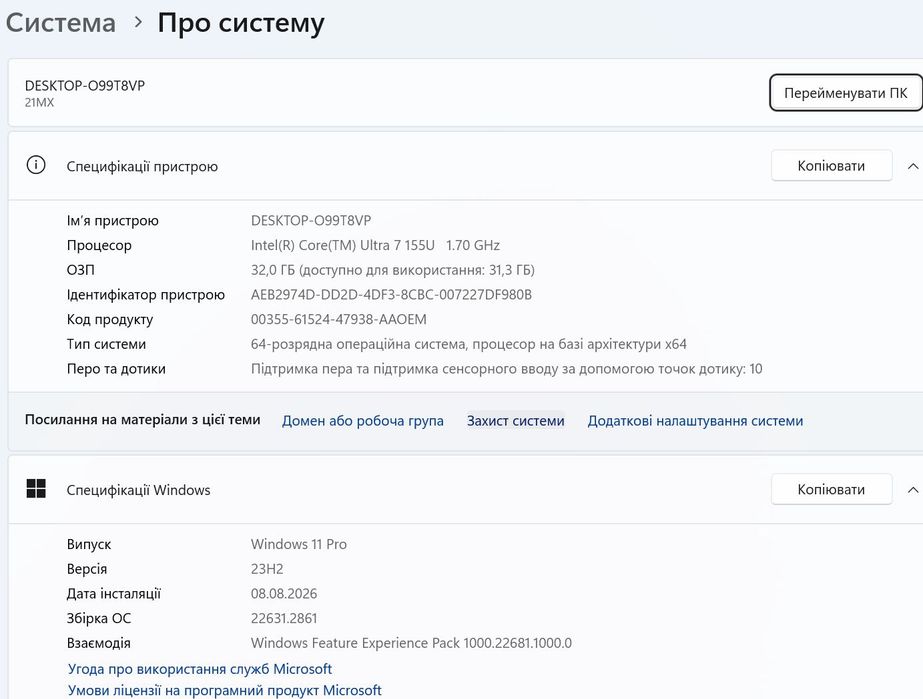
Task: Click the 21MX model text
Action: pos(39,102)
